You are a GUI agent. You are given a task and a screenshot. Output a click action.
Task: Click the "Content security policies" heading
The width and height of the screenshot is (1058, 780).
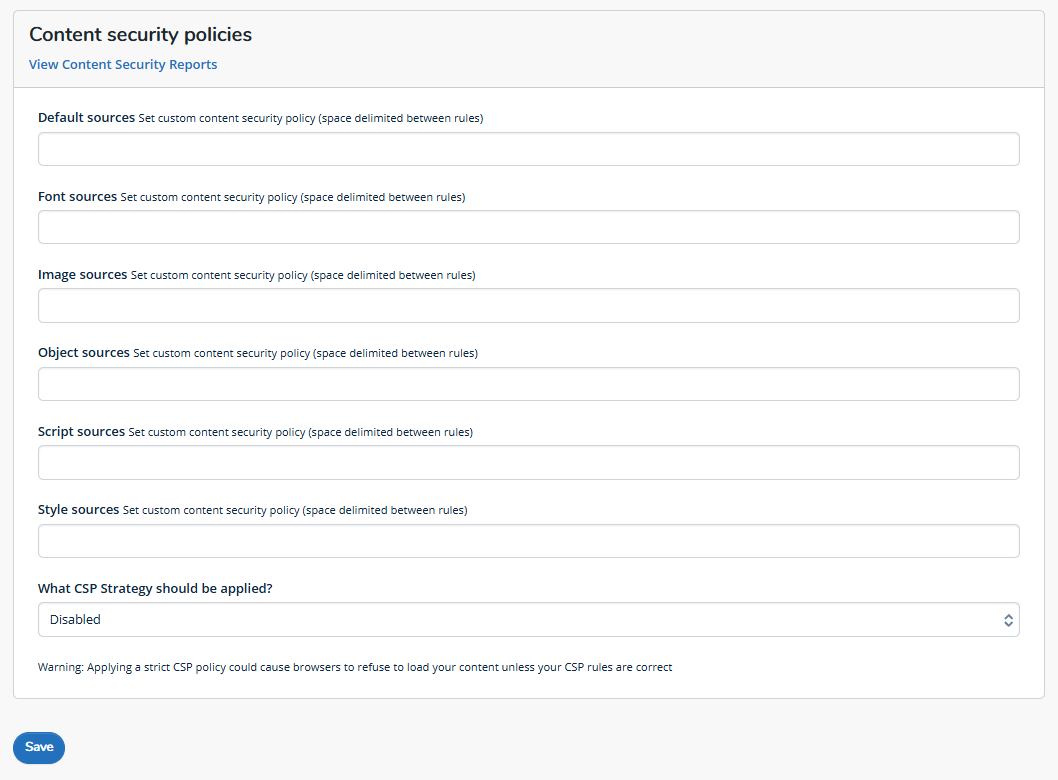tap(140, 35)
